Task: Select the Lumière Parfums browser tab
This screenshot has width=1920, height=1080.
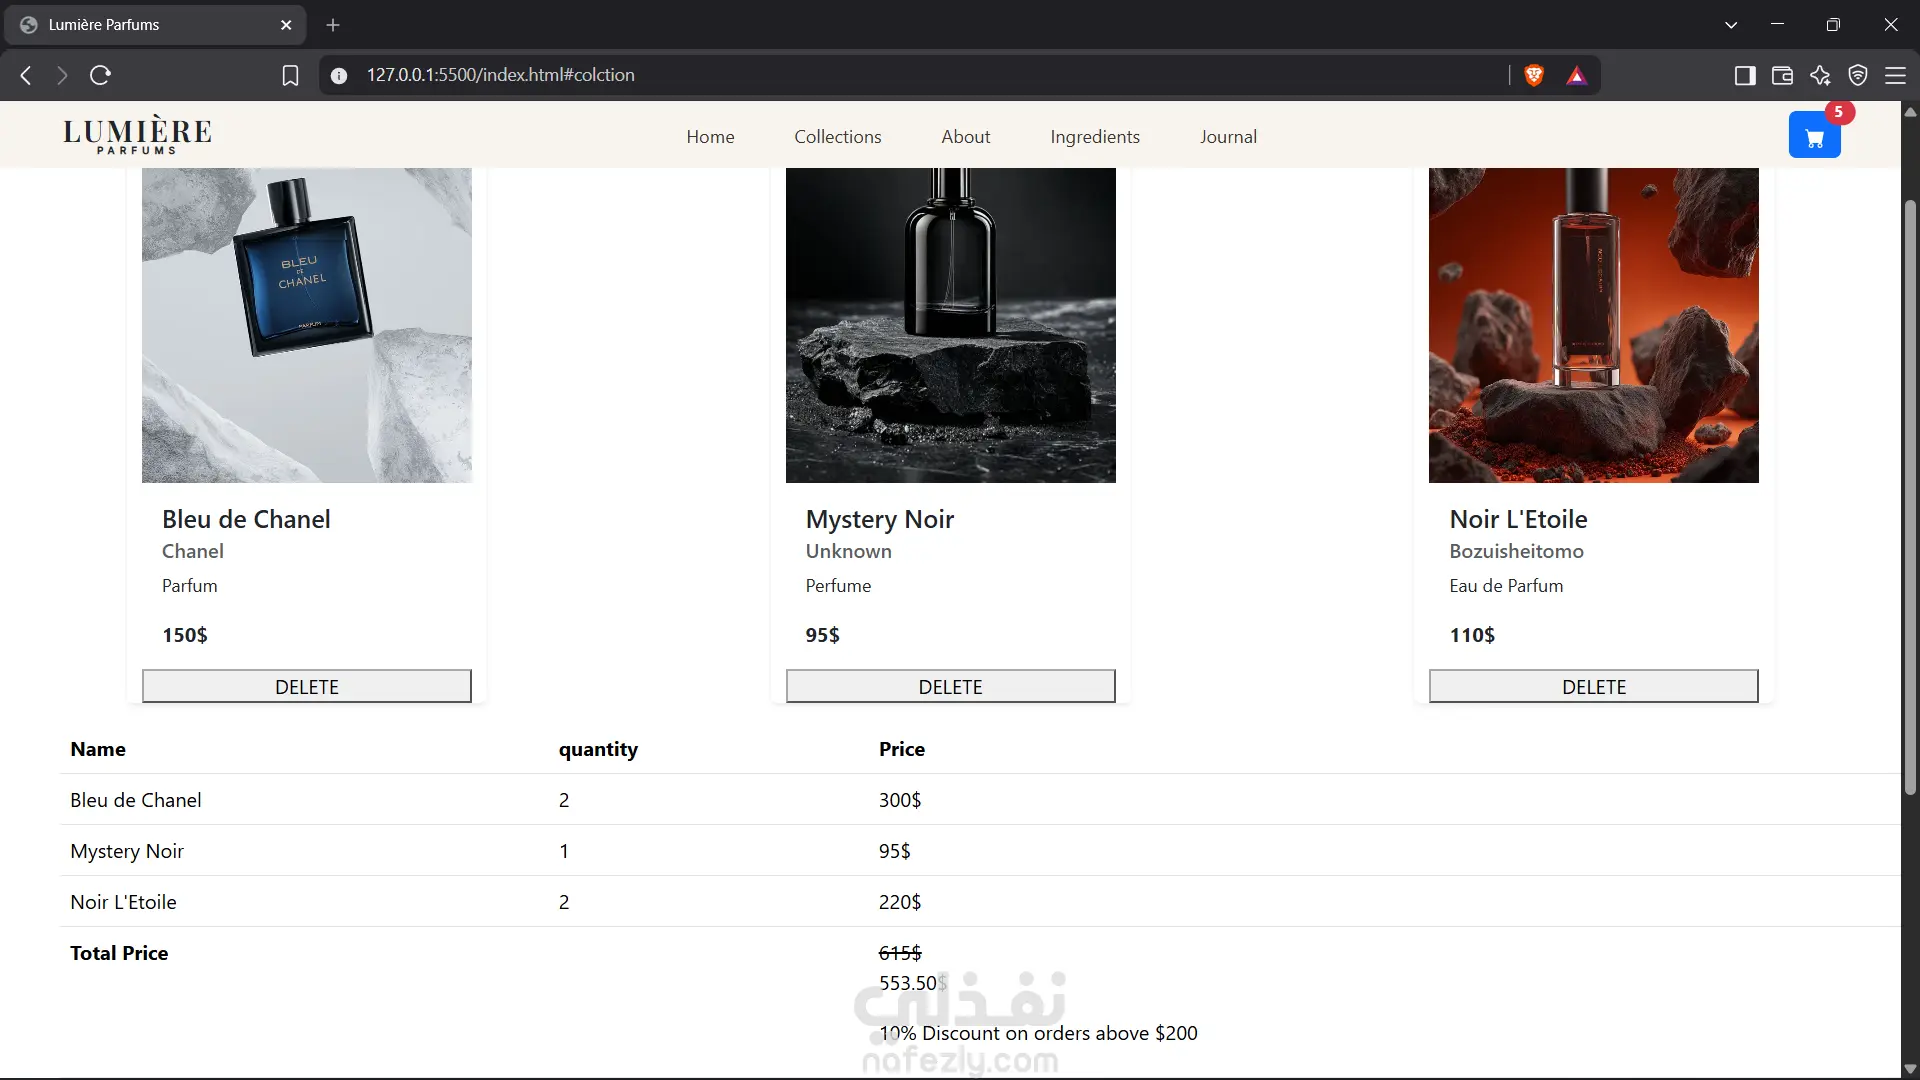Action: pos(155,25)
